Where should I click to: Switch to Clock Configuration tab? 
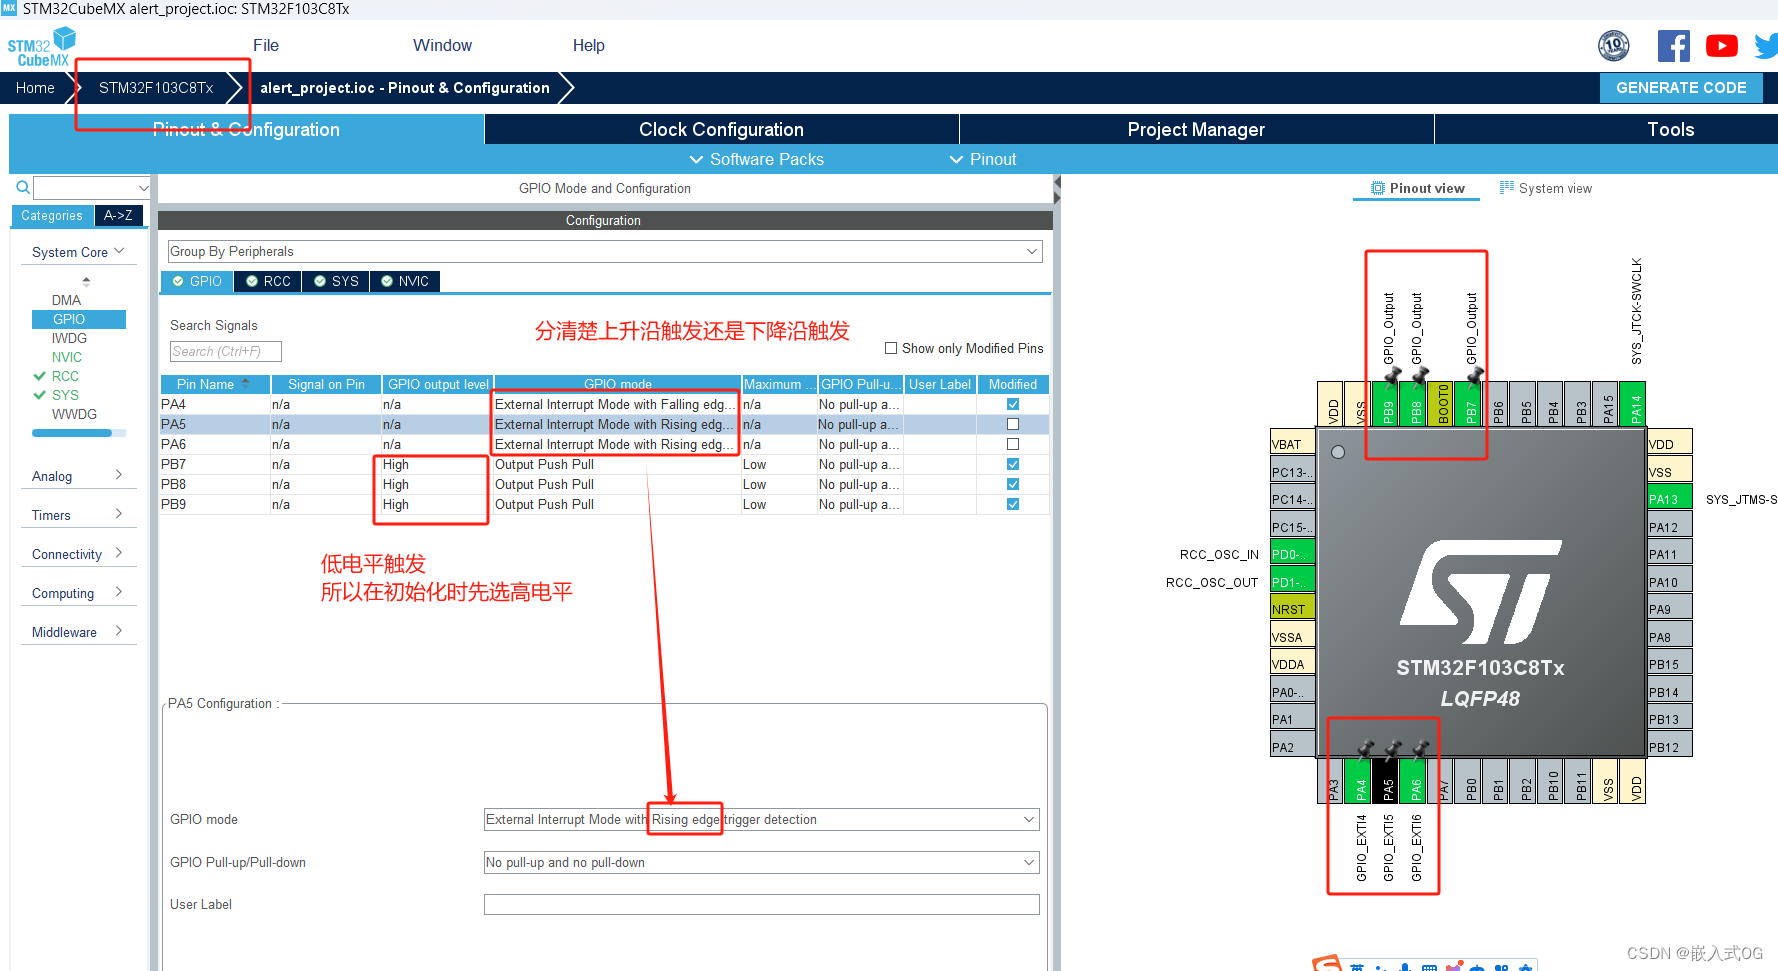tap(721, 129)
